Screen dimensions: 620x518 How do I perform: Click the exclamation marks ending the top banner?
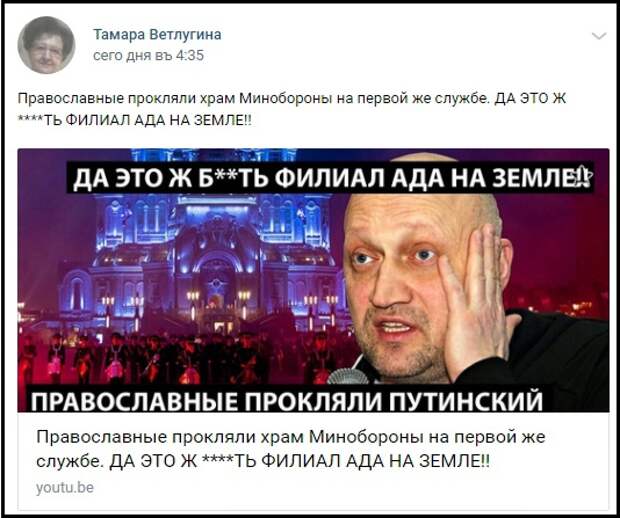click(x=582, y=177)
